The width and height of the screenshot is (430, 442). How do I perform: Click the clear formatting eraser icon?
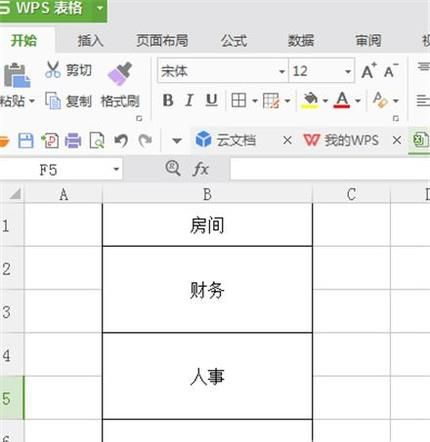click(x=380, y=100)
